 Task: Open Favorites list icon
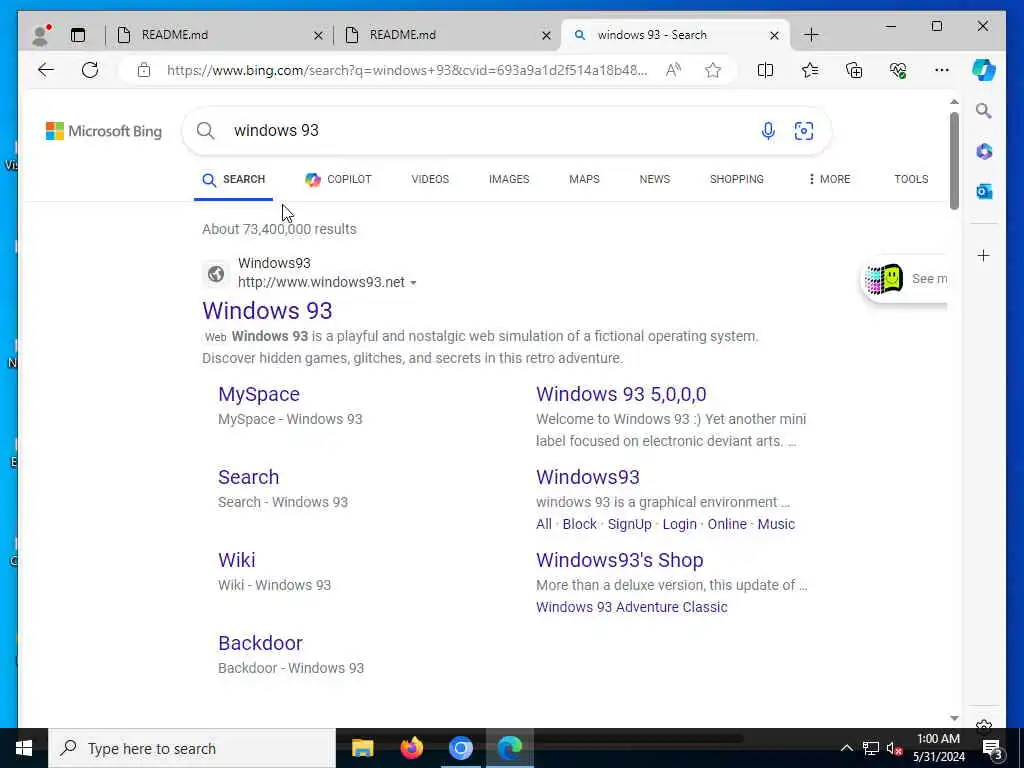pos(810,70)
